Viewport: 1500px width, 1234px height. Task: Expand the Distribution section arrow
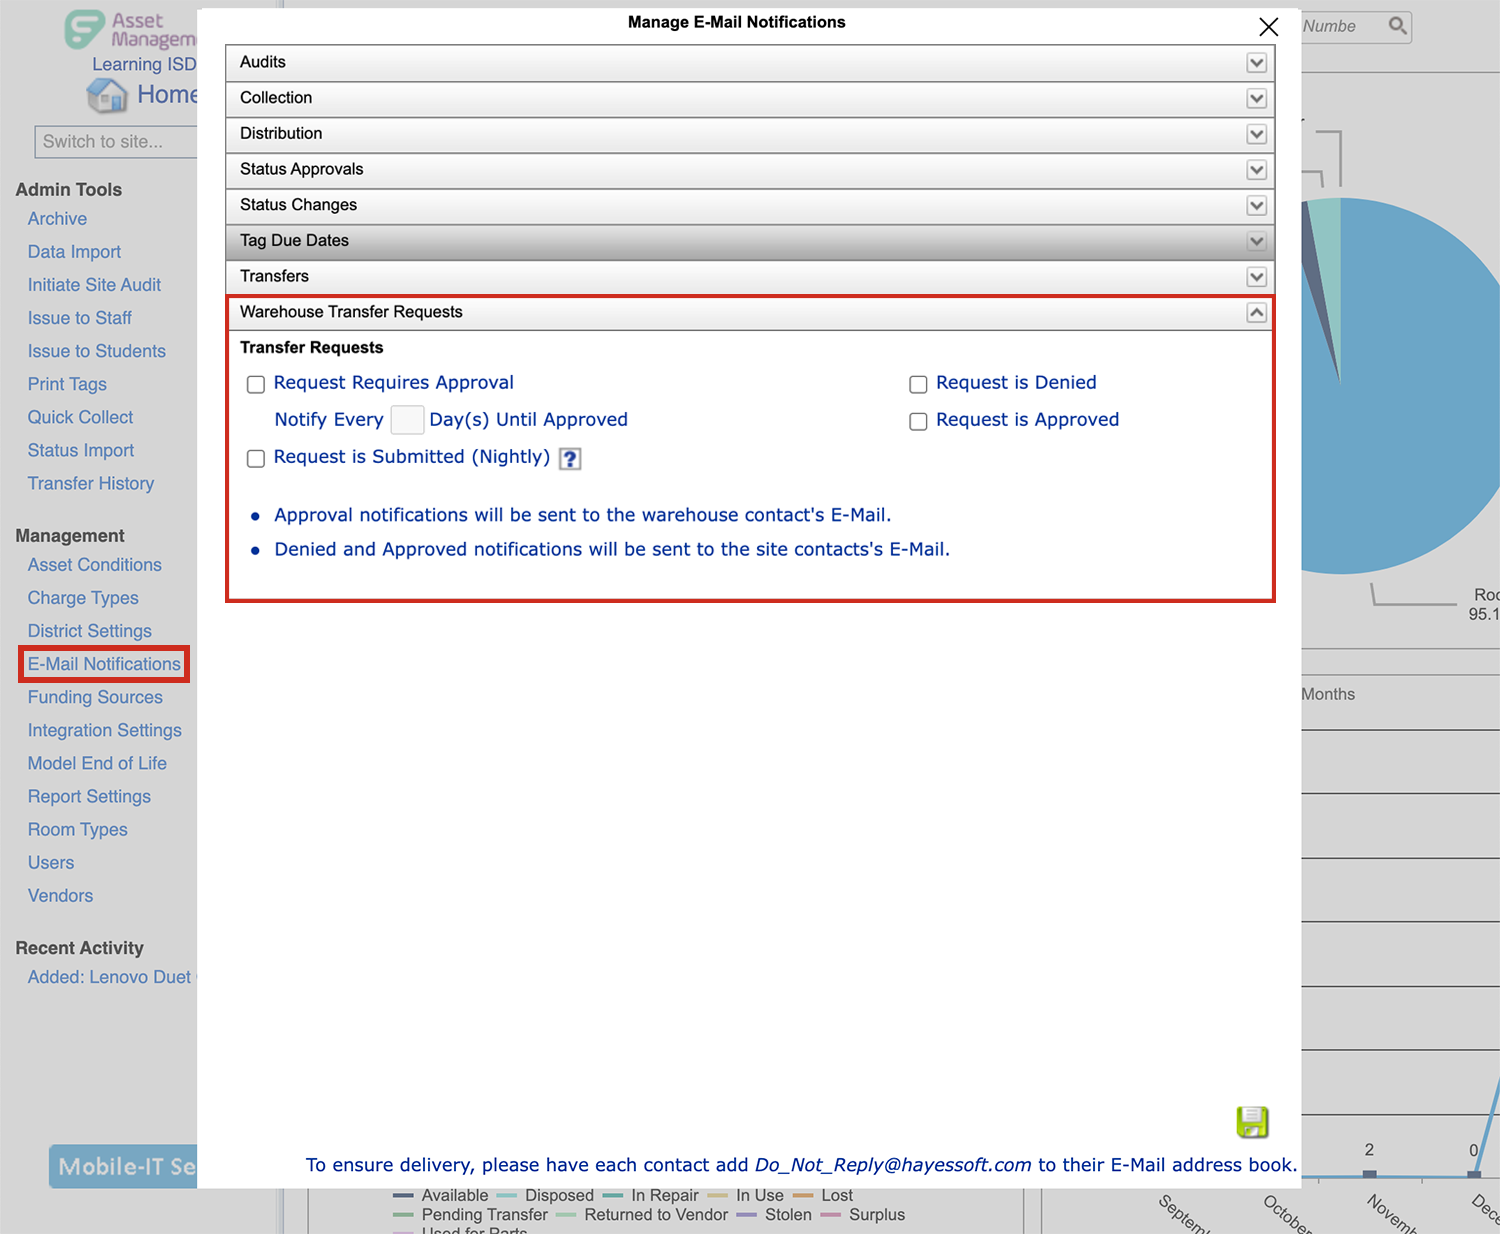point(1257,134)
